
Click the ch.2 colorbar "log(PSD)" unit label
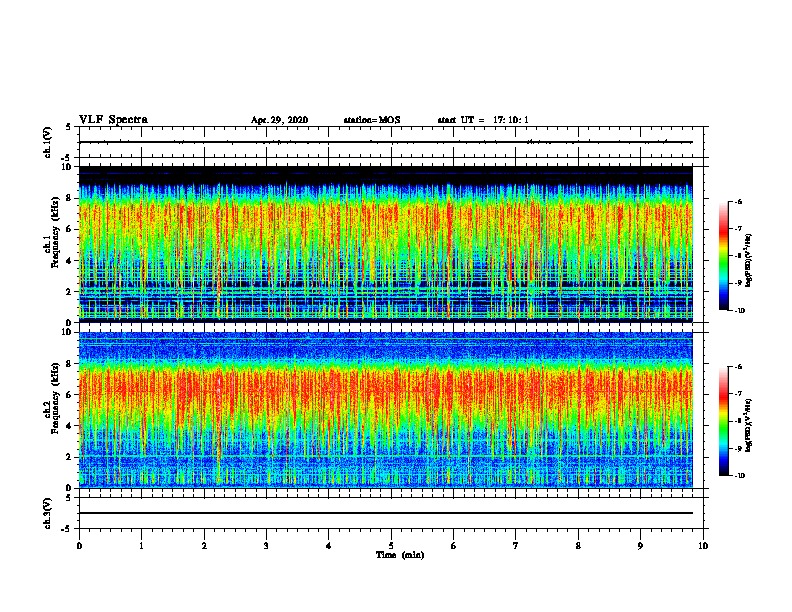point(748,426)
